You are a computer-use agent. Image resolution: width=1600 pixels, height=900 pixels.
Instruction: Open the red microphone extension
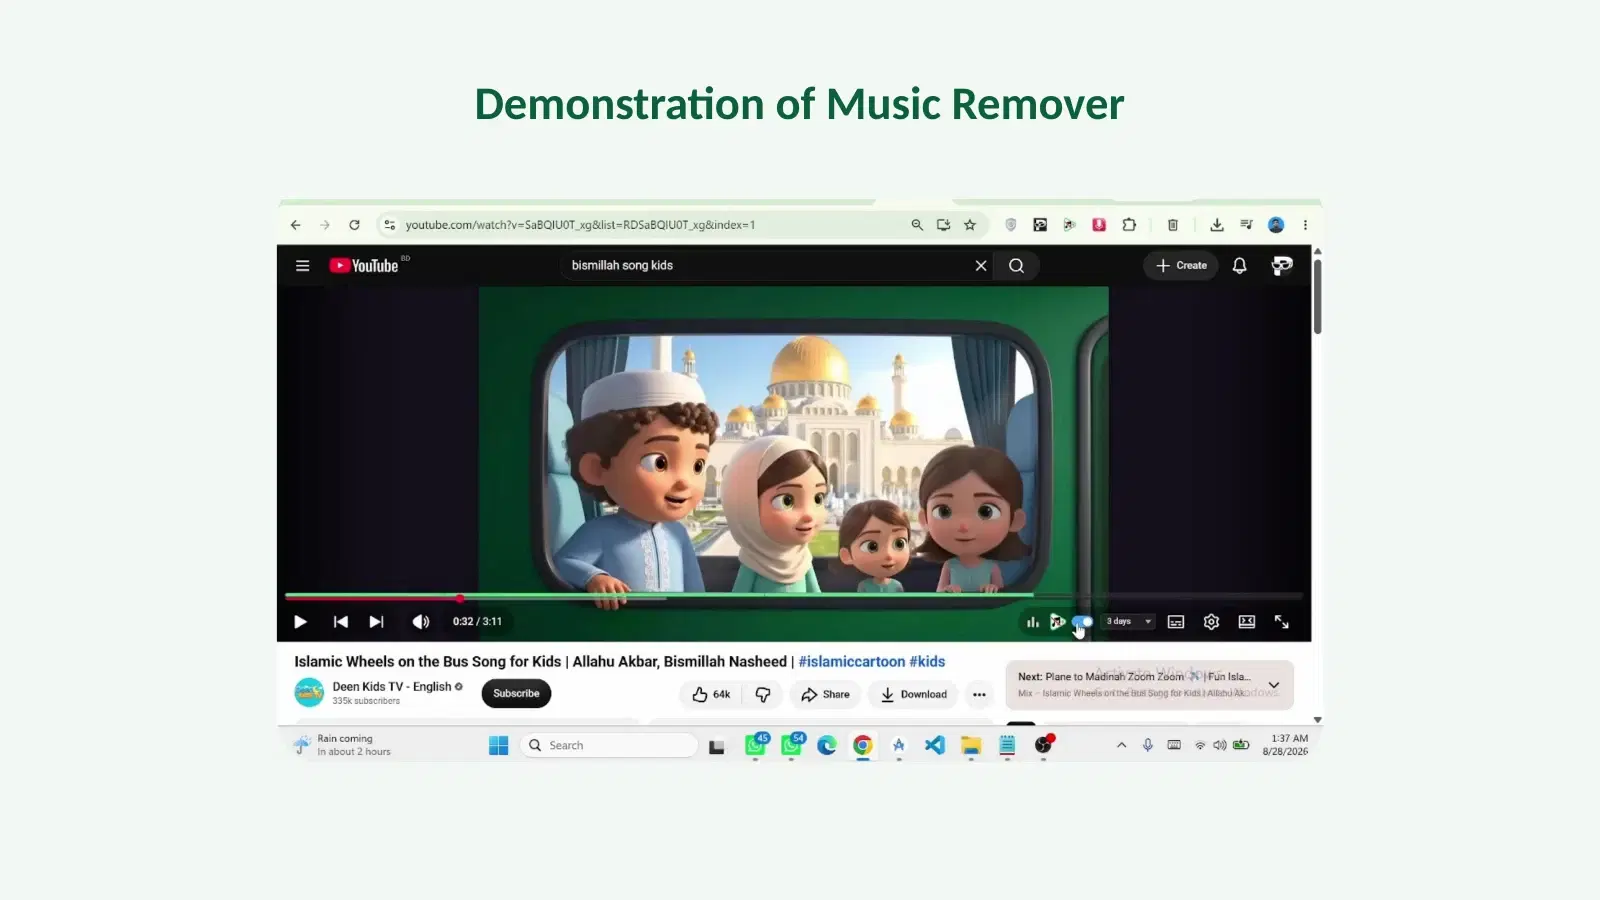(1099, 225)
